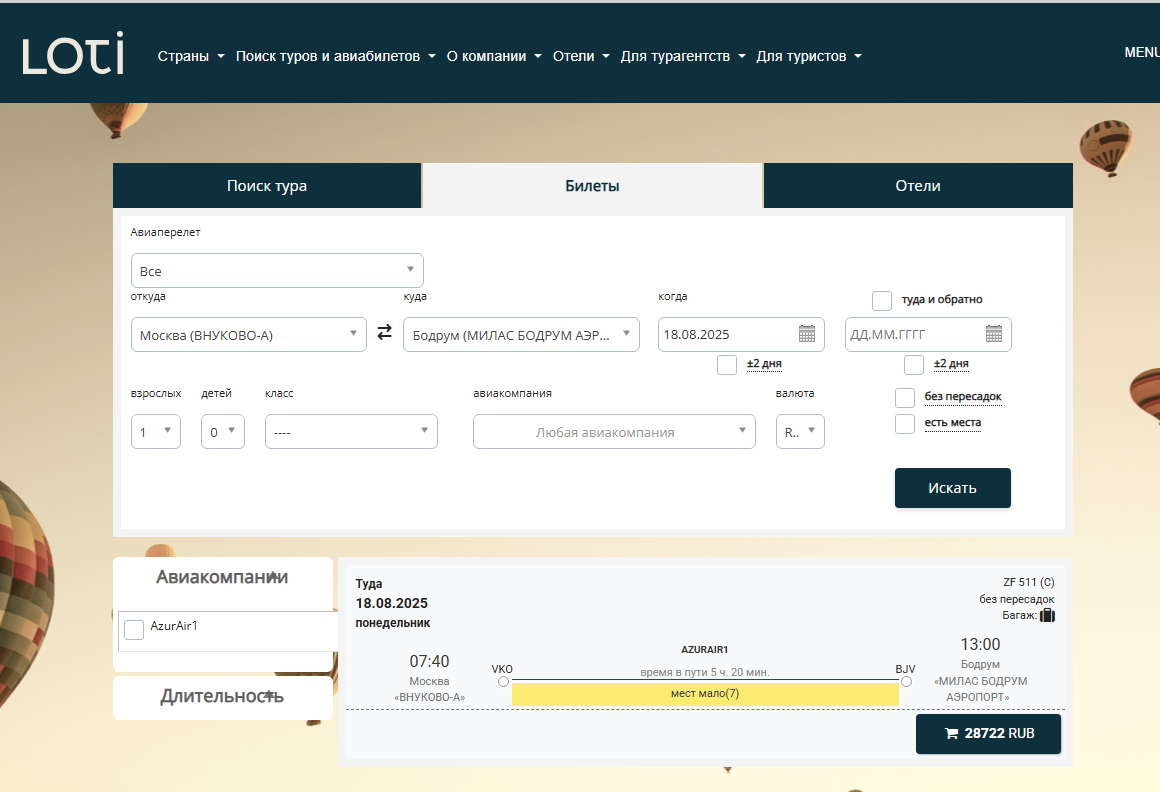
Task: Open the класс dropdown
Action: (x=351, y=431)
